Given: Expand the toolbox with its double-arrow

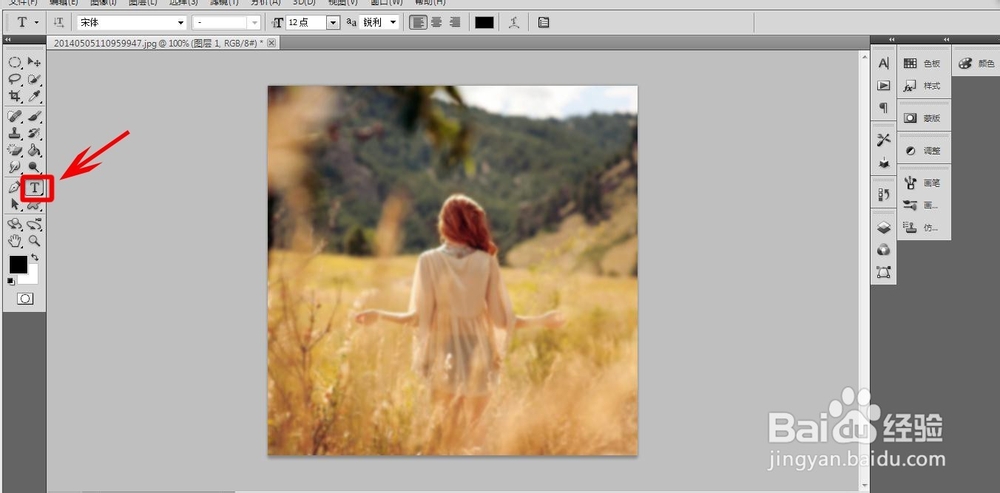Looking at the screenshot, I should 8,40.
